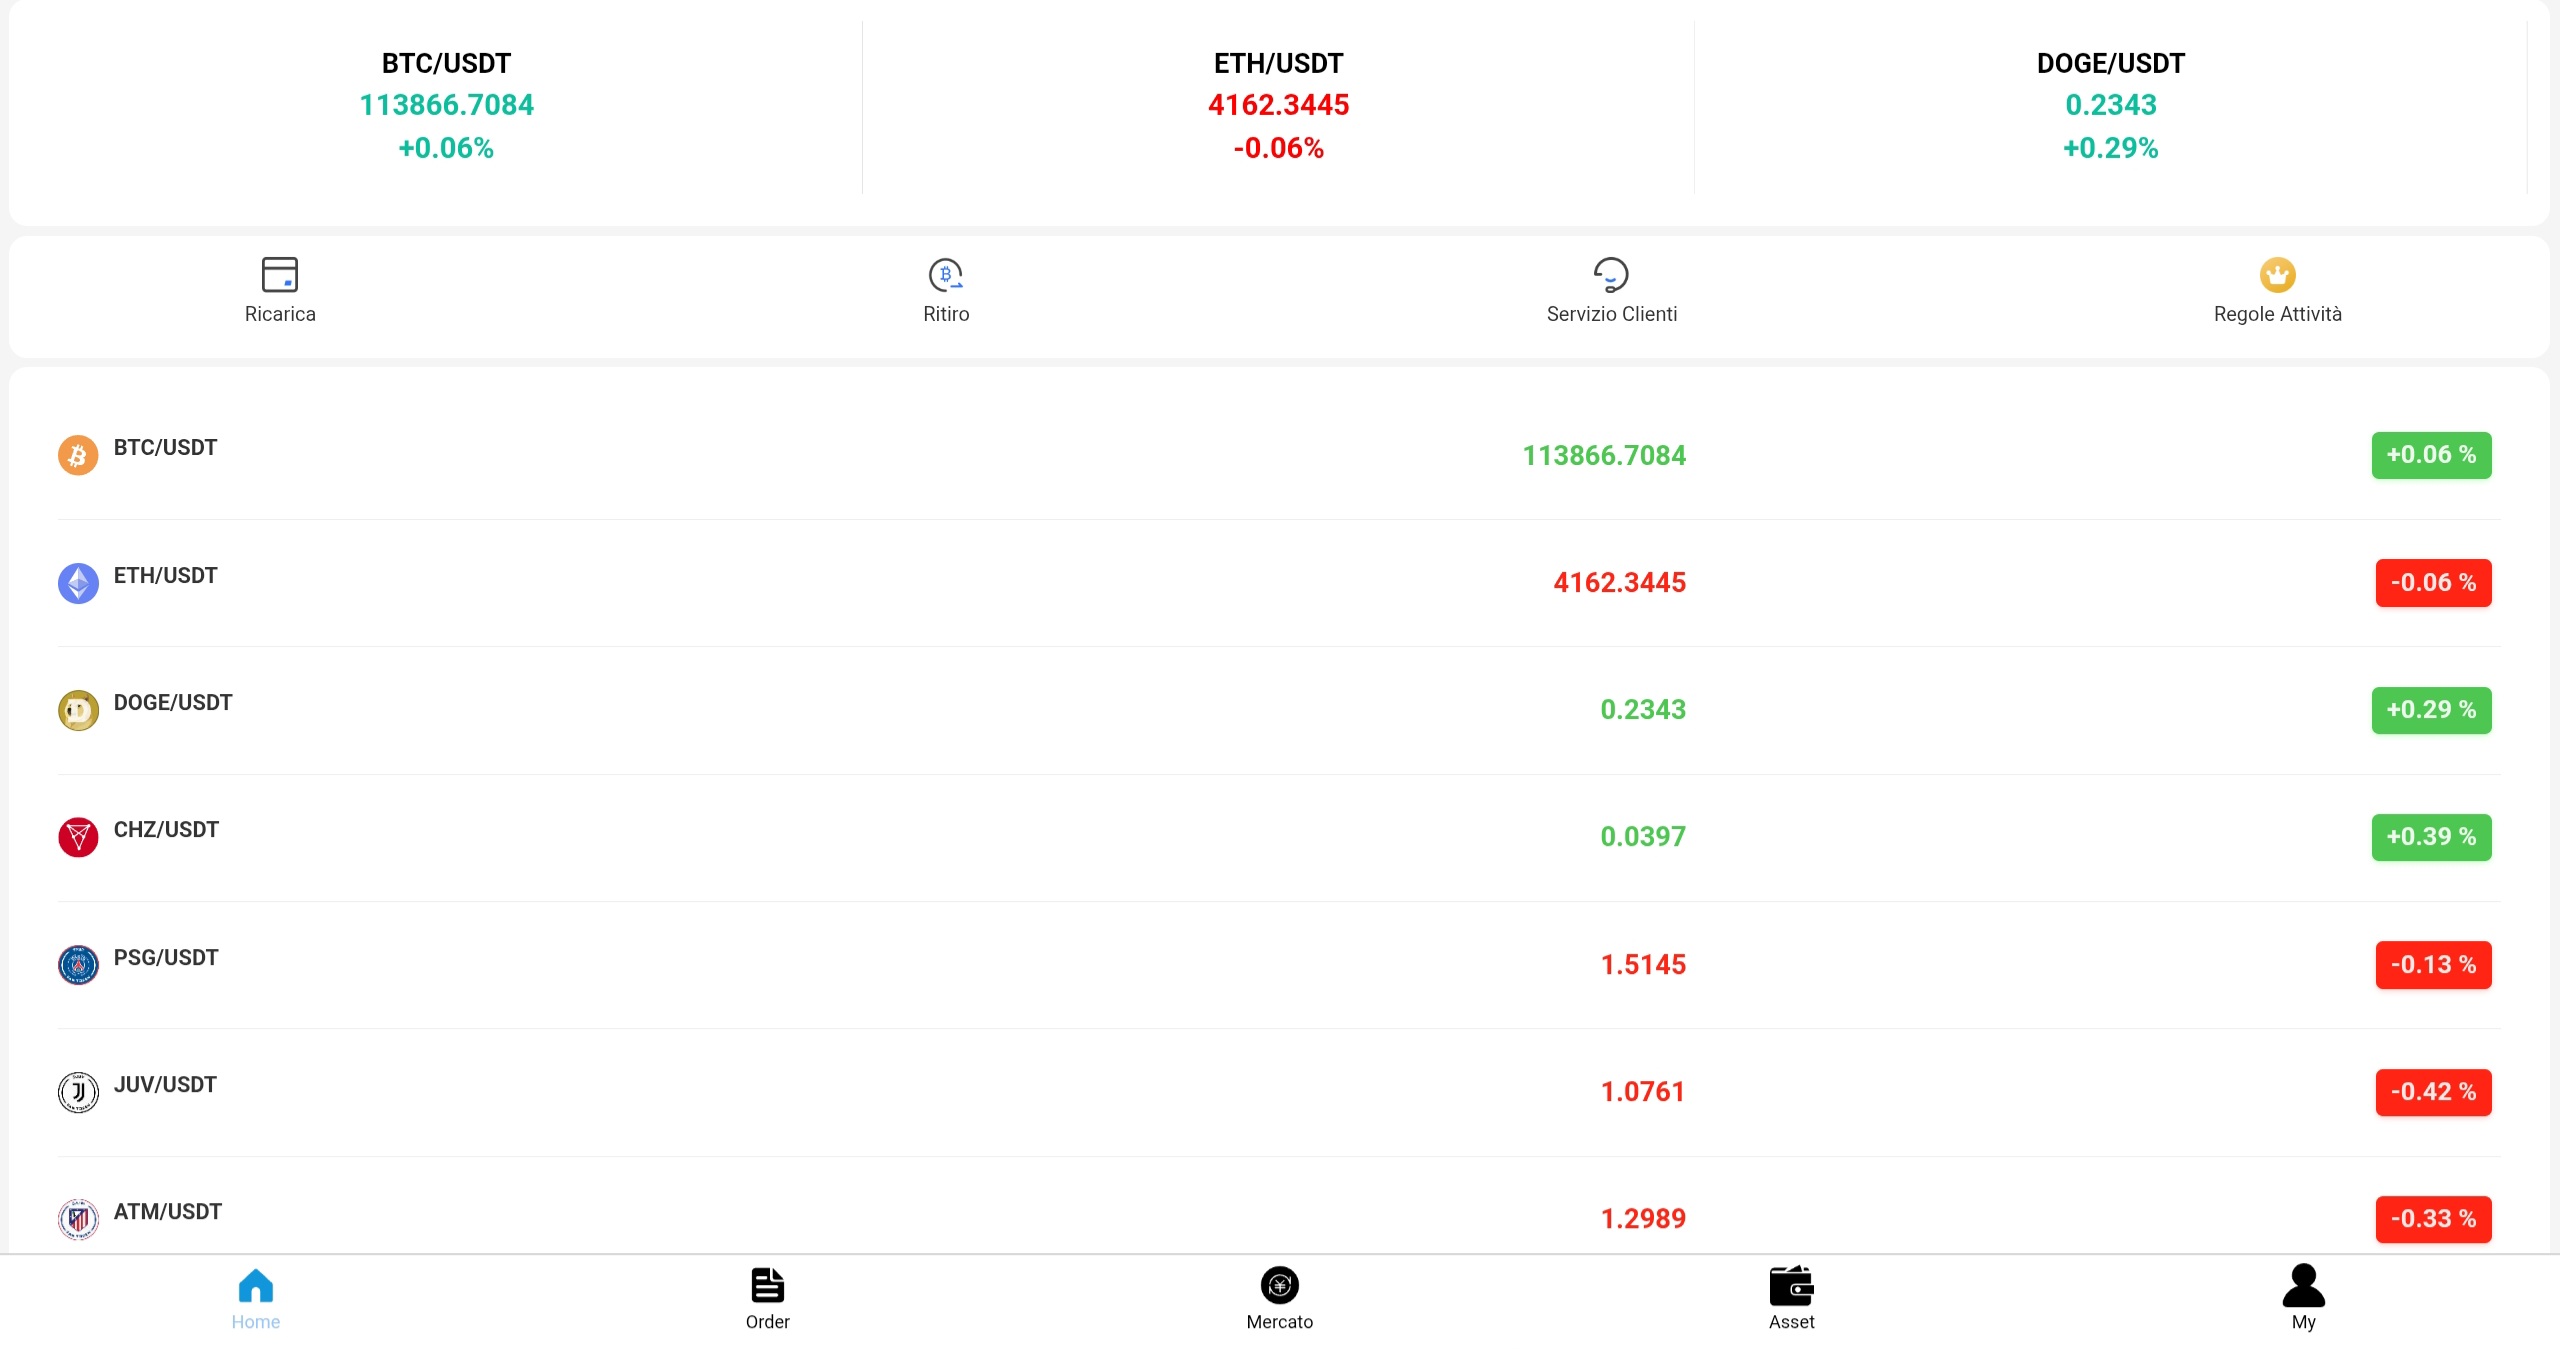Open the Ricarica wallet icon
Screen dimensions: 2560x1349
280,274
